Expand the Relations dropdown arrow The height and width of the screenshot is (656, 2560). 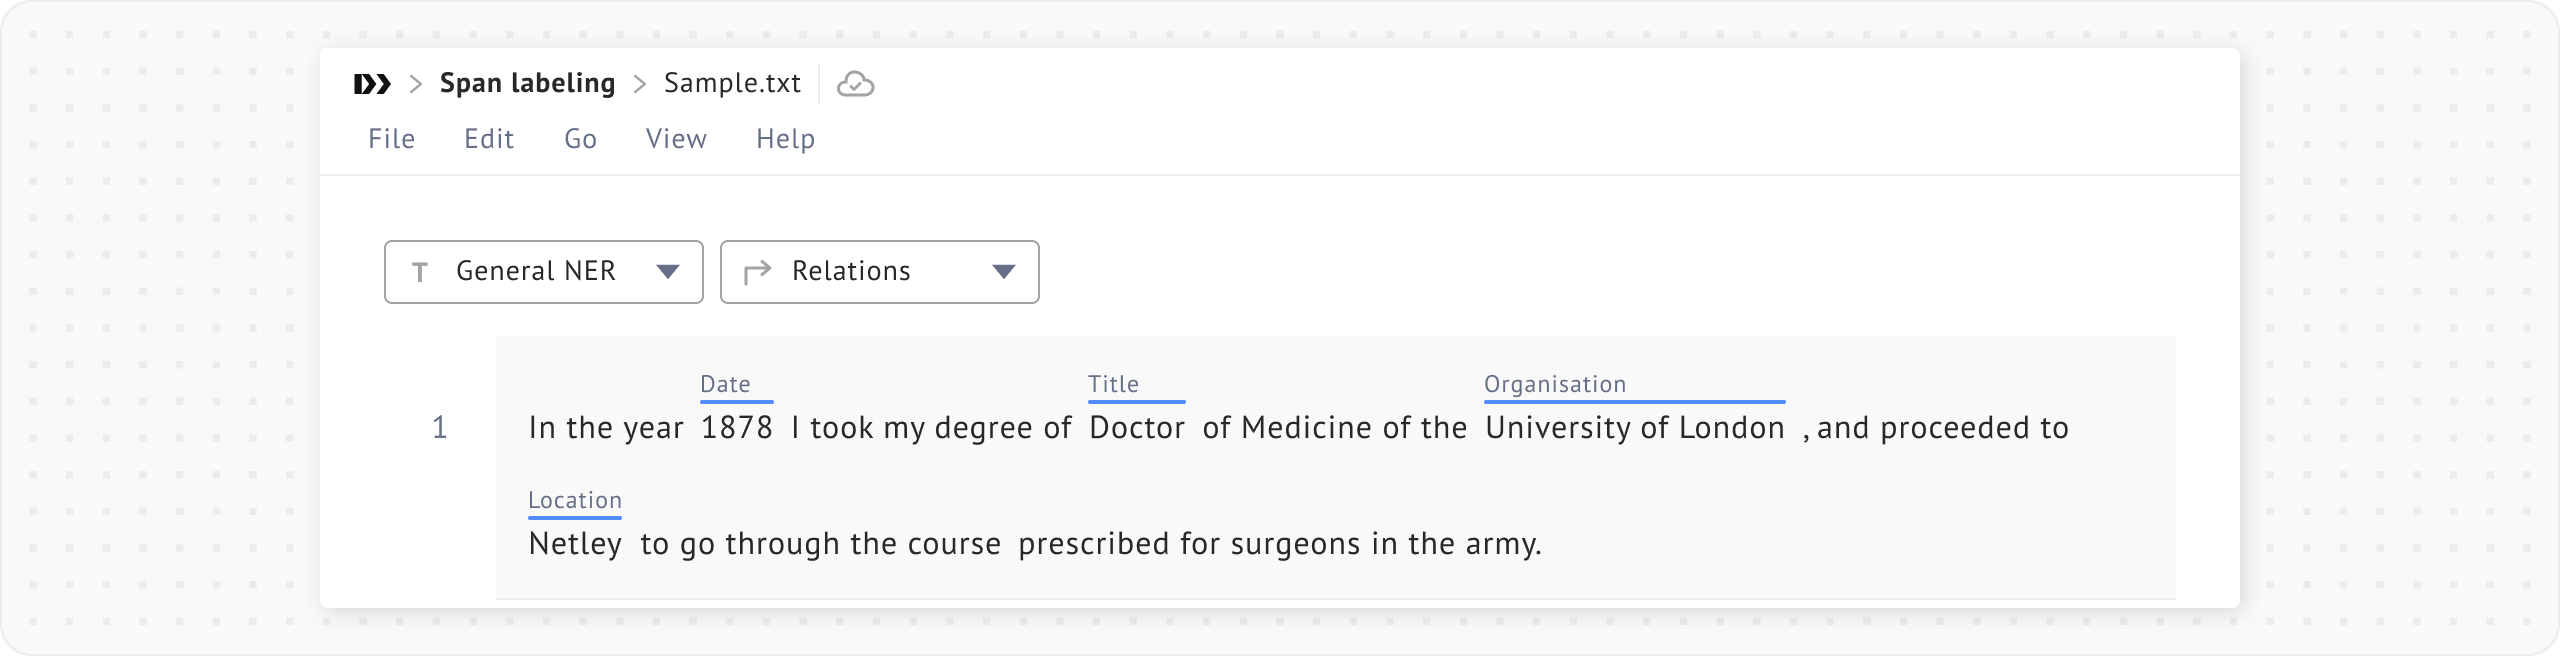pyautogui.click(x=1003, y=272)
